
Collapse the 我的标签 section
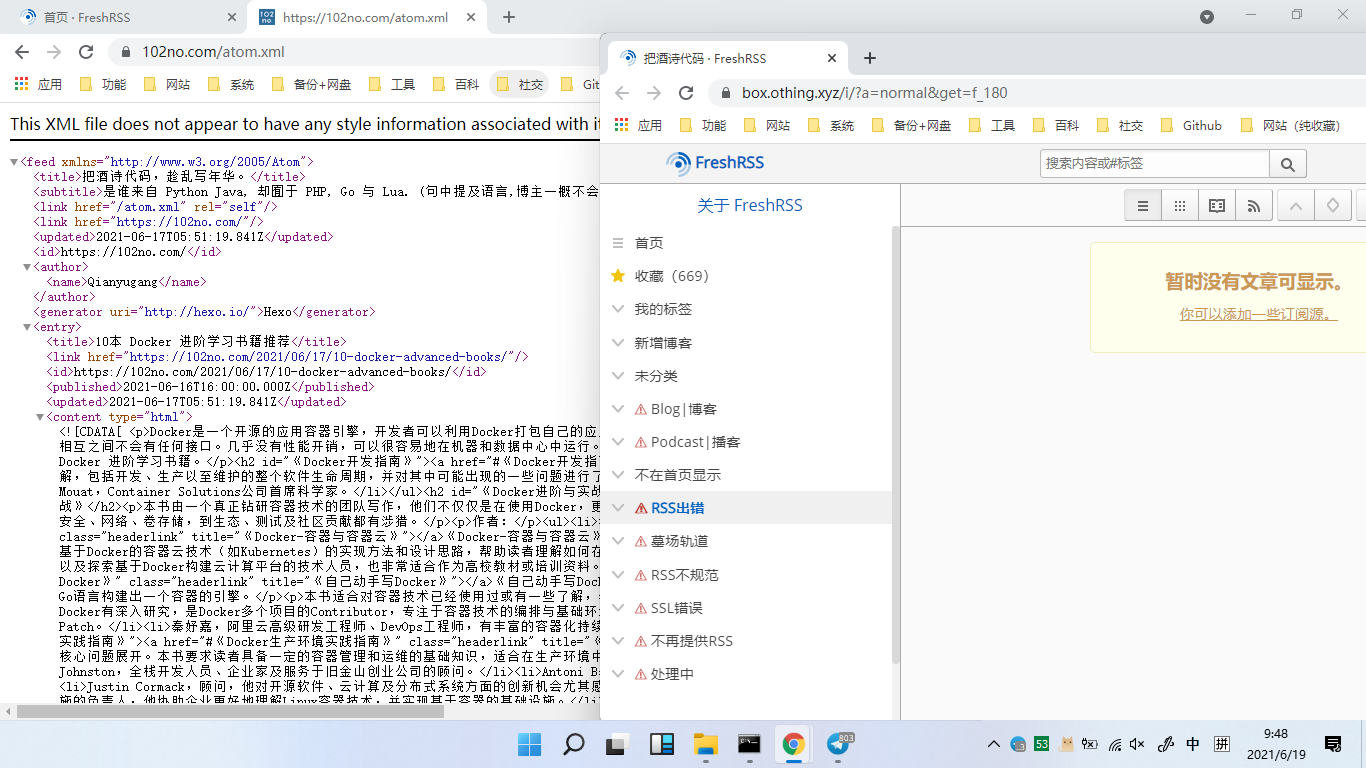pos(617,308)
